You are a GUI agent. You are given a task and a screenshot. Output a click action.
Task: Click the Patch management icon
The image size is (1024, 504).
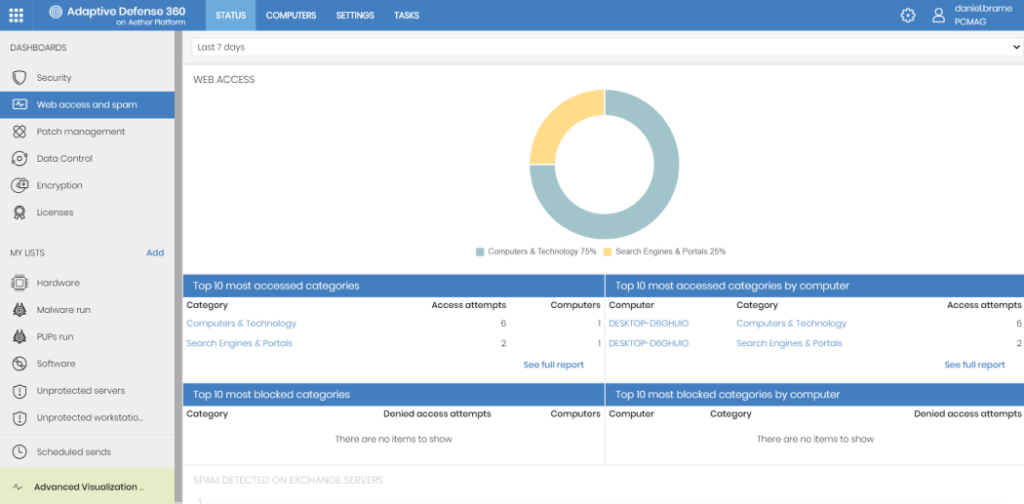tap(20, 132)
